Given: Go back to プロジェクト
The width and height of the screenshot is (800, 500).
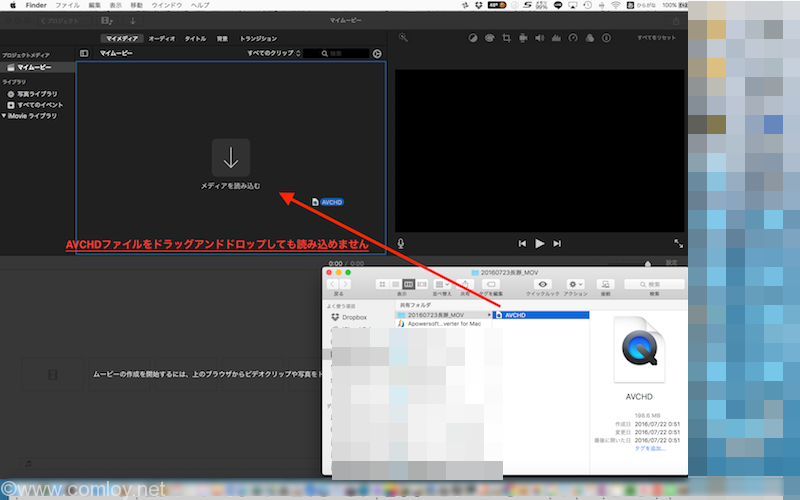Looking at the screenshot, I should coord(59,21).
